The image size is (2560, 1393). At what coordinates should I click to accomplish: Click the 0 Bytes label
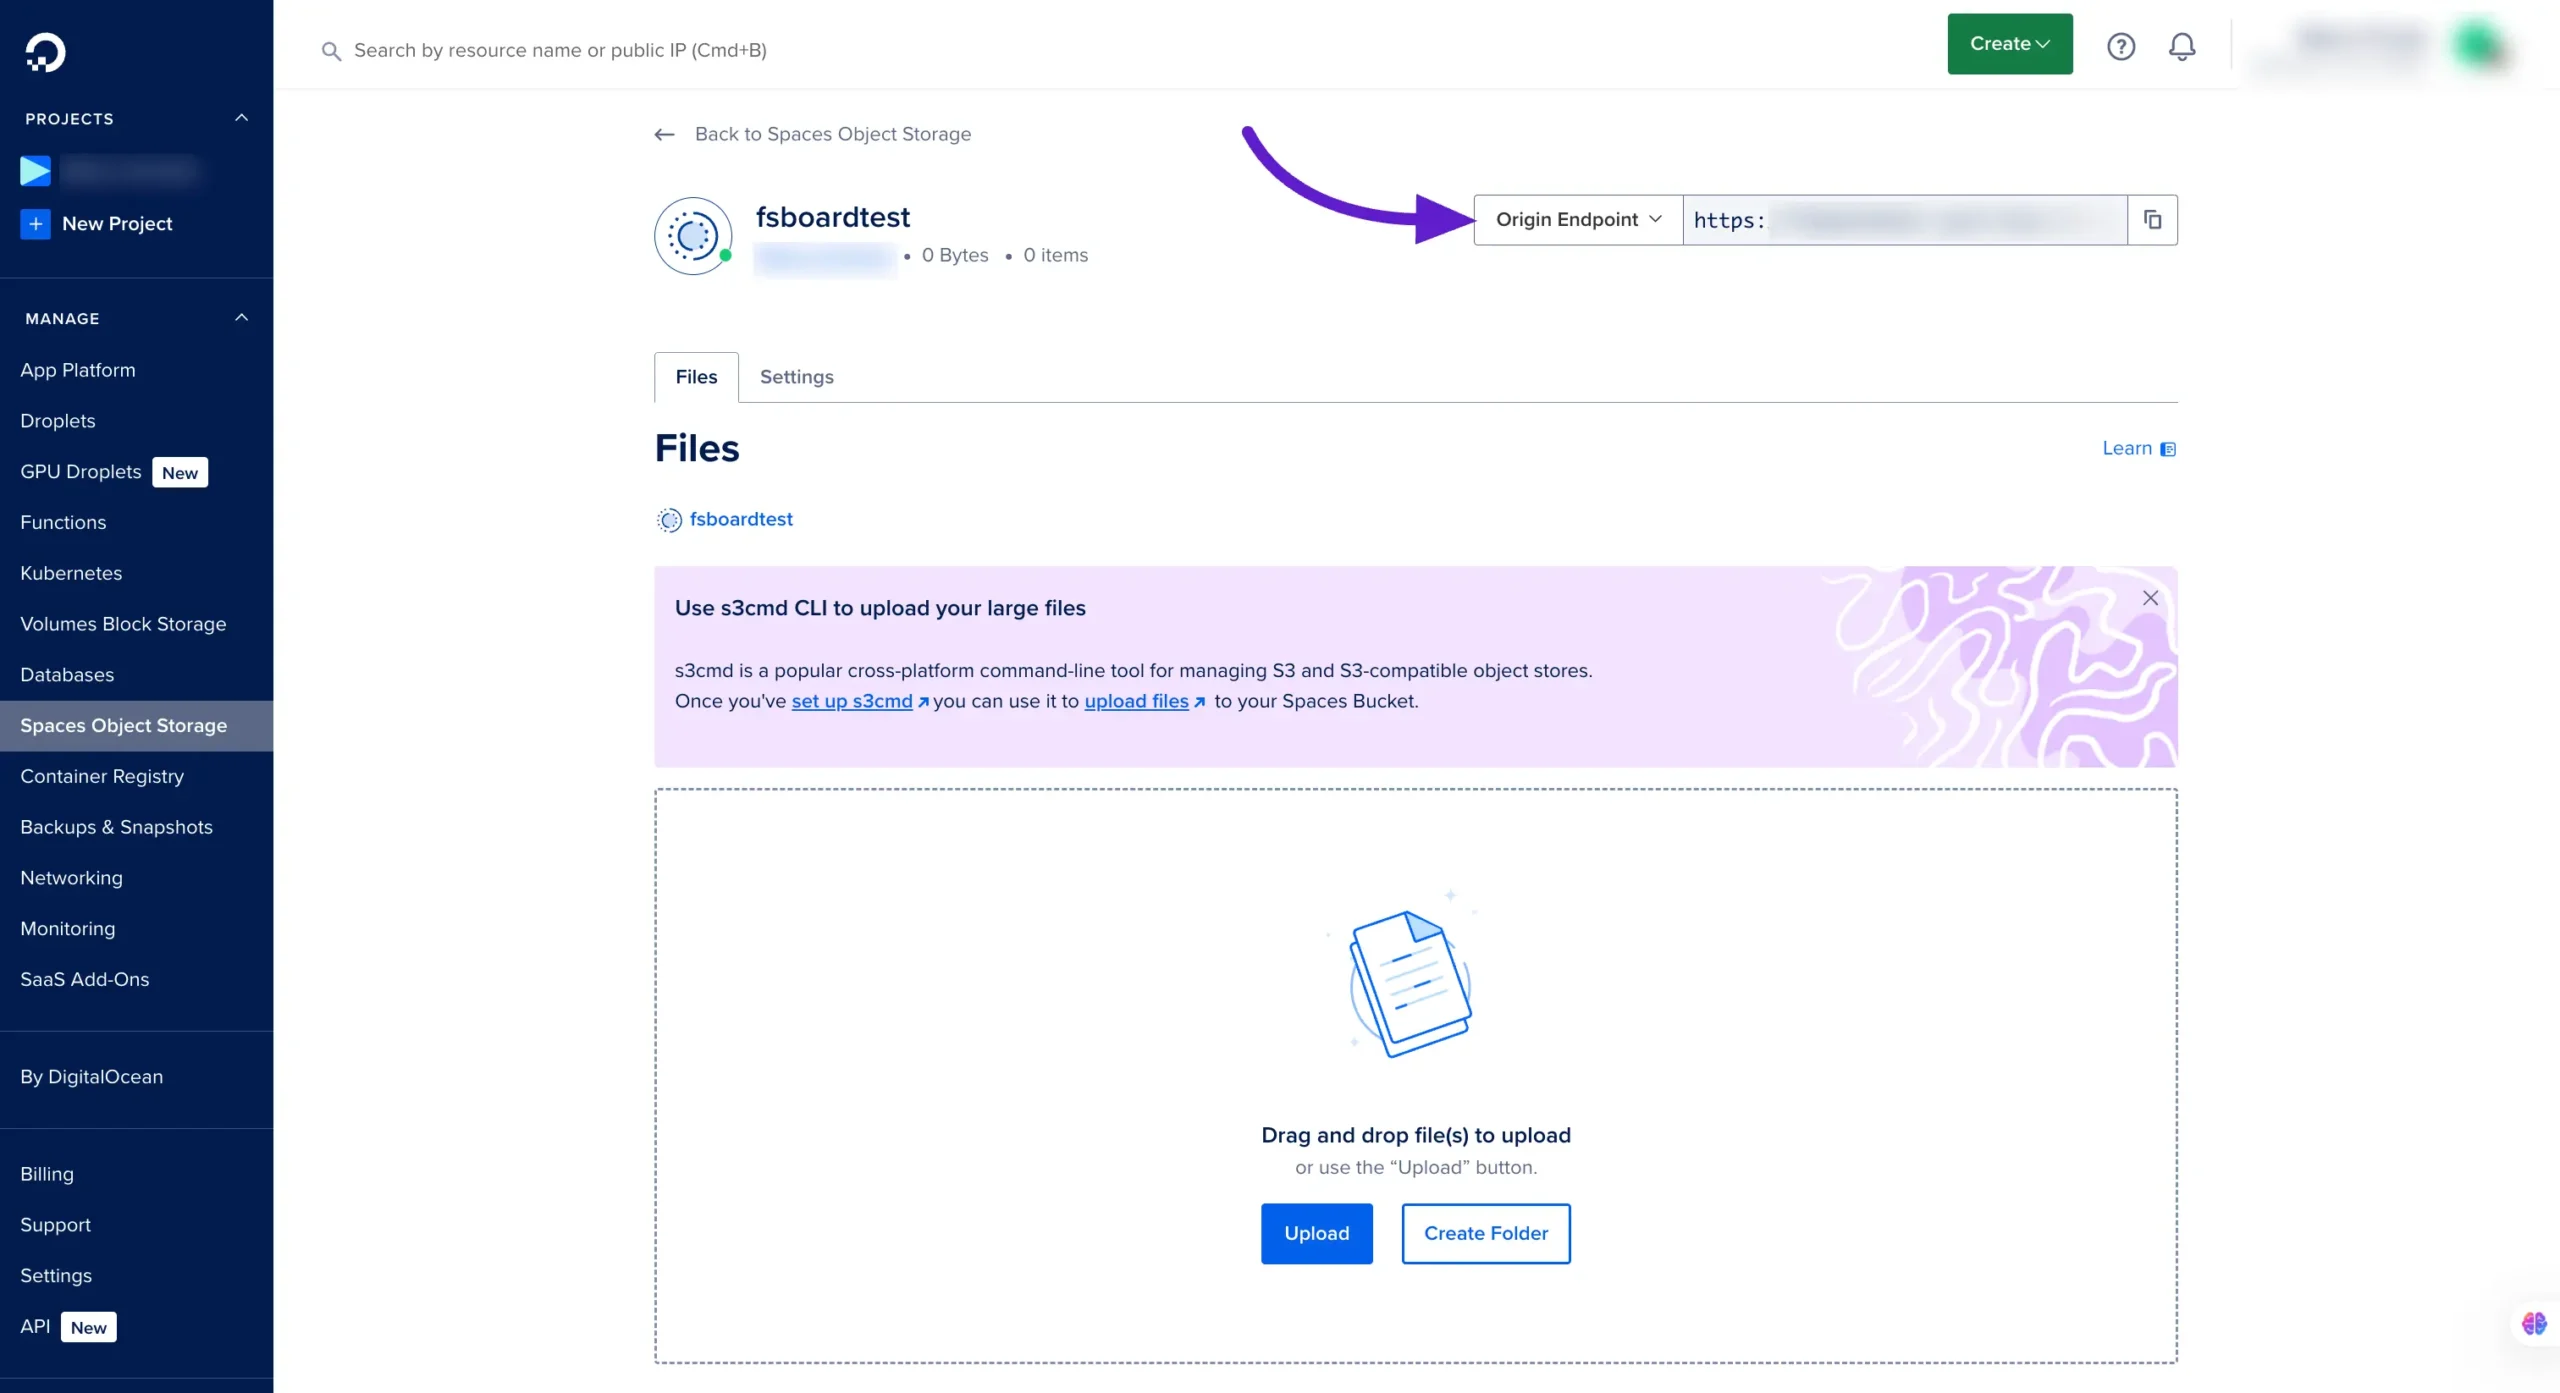[954, 255]
